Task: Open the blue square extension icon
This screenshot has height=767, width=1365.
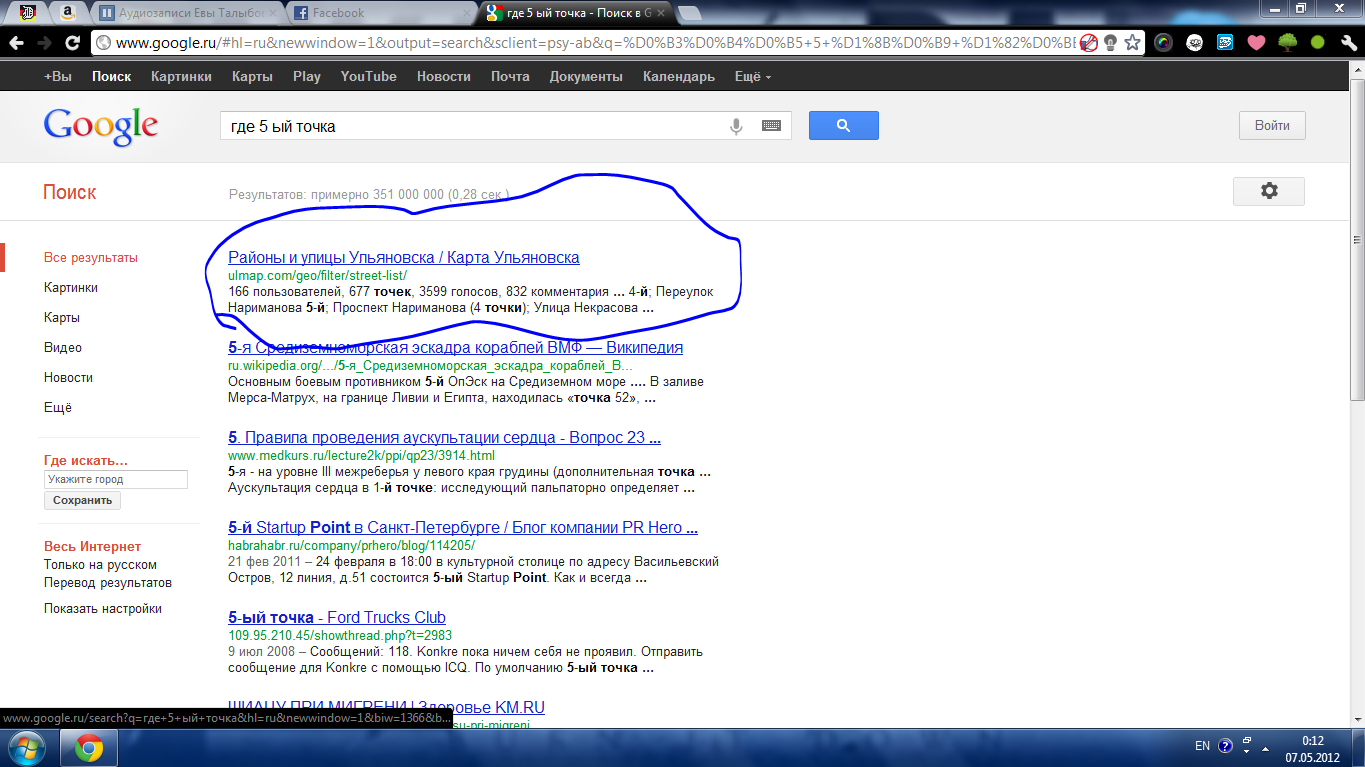Action: pyautogui.click(x=1225, y=43)
